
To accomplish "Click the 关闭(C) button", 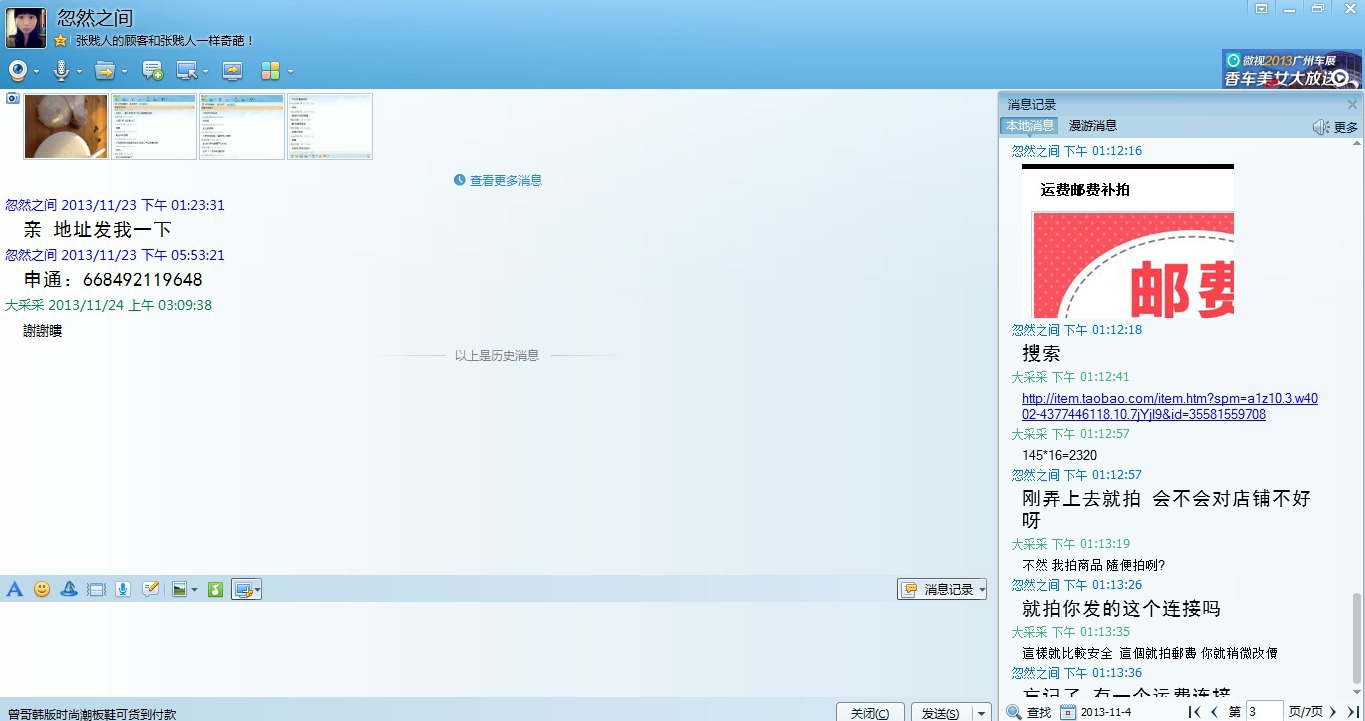I will tap(870, 713).
